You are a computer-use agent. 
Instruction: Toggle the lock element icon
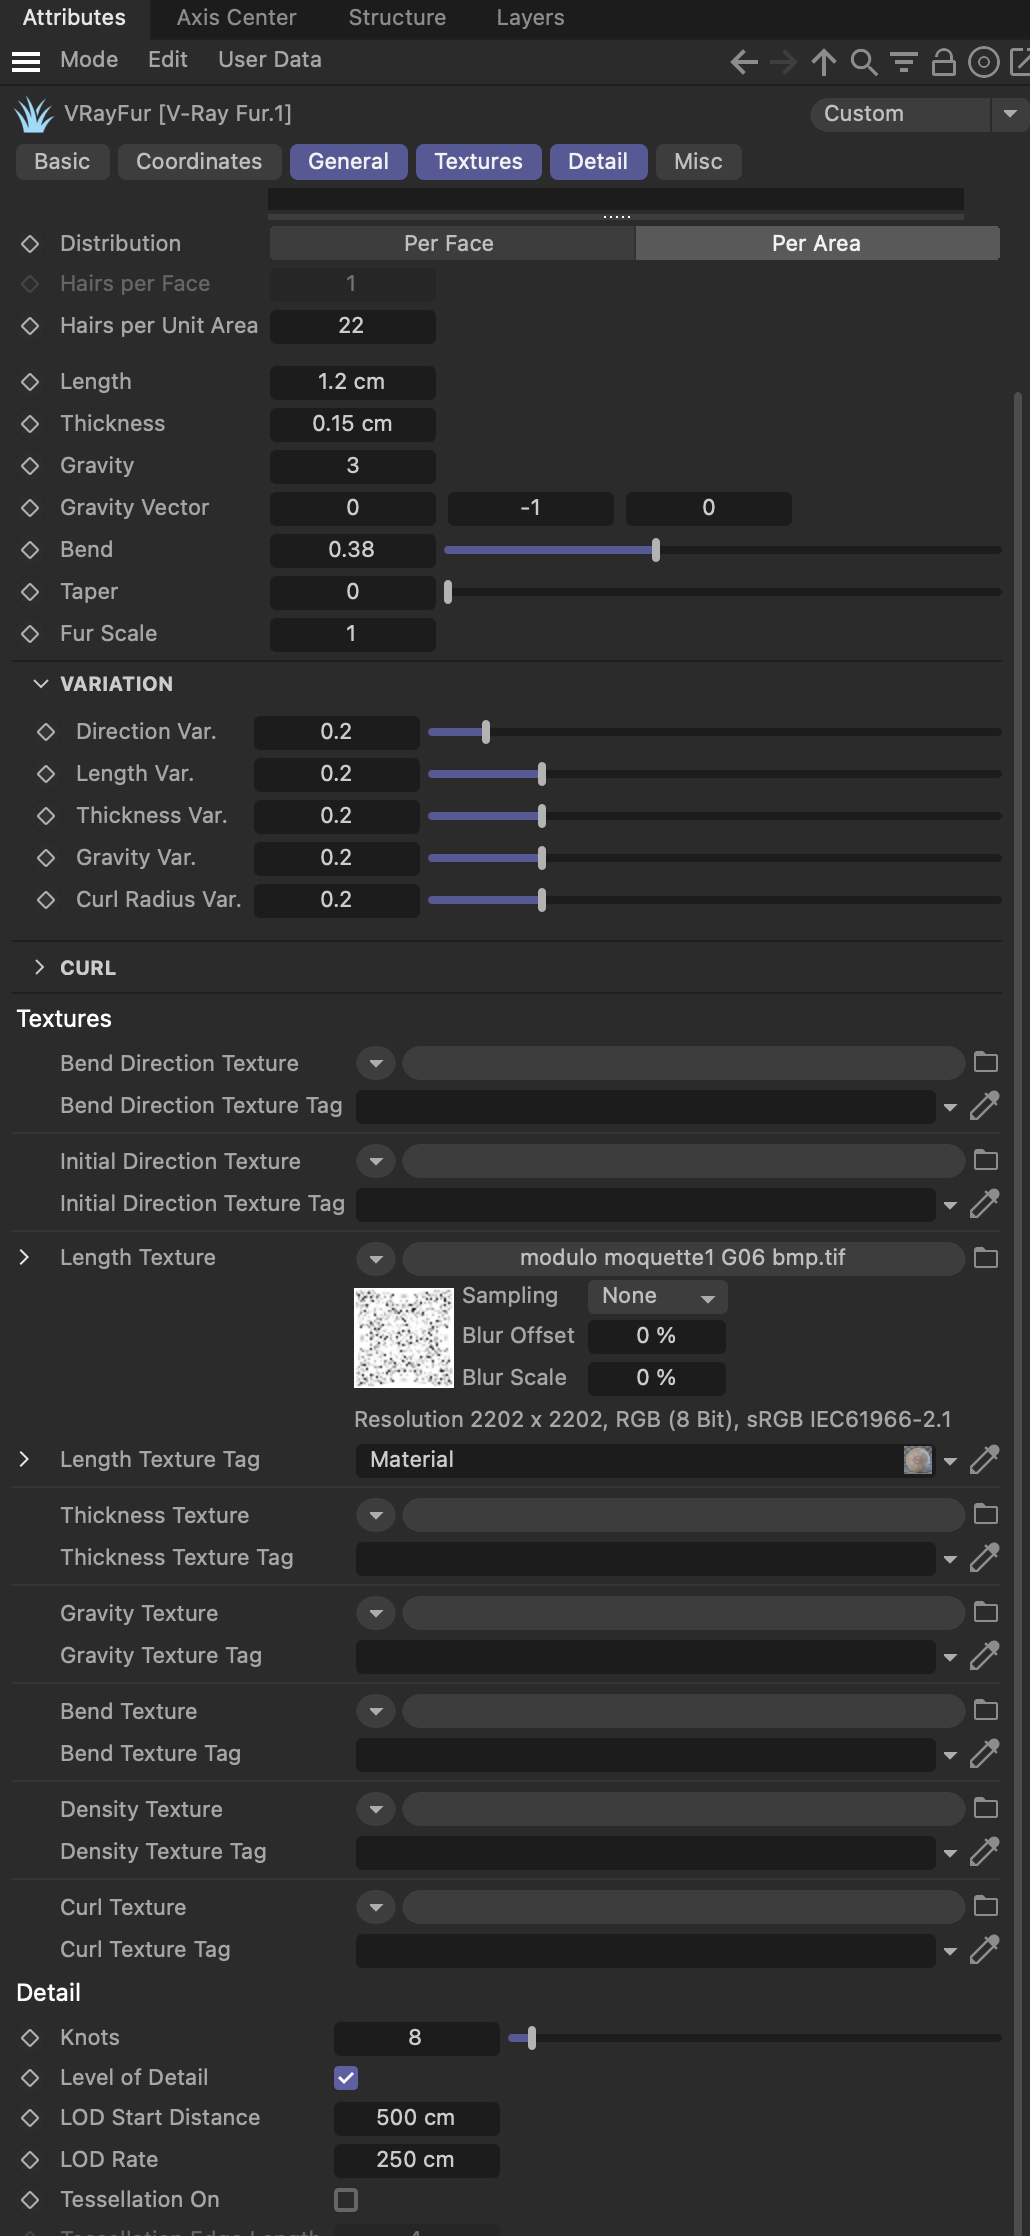pos(943,62)
